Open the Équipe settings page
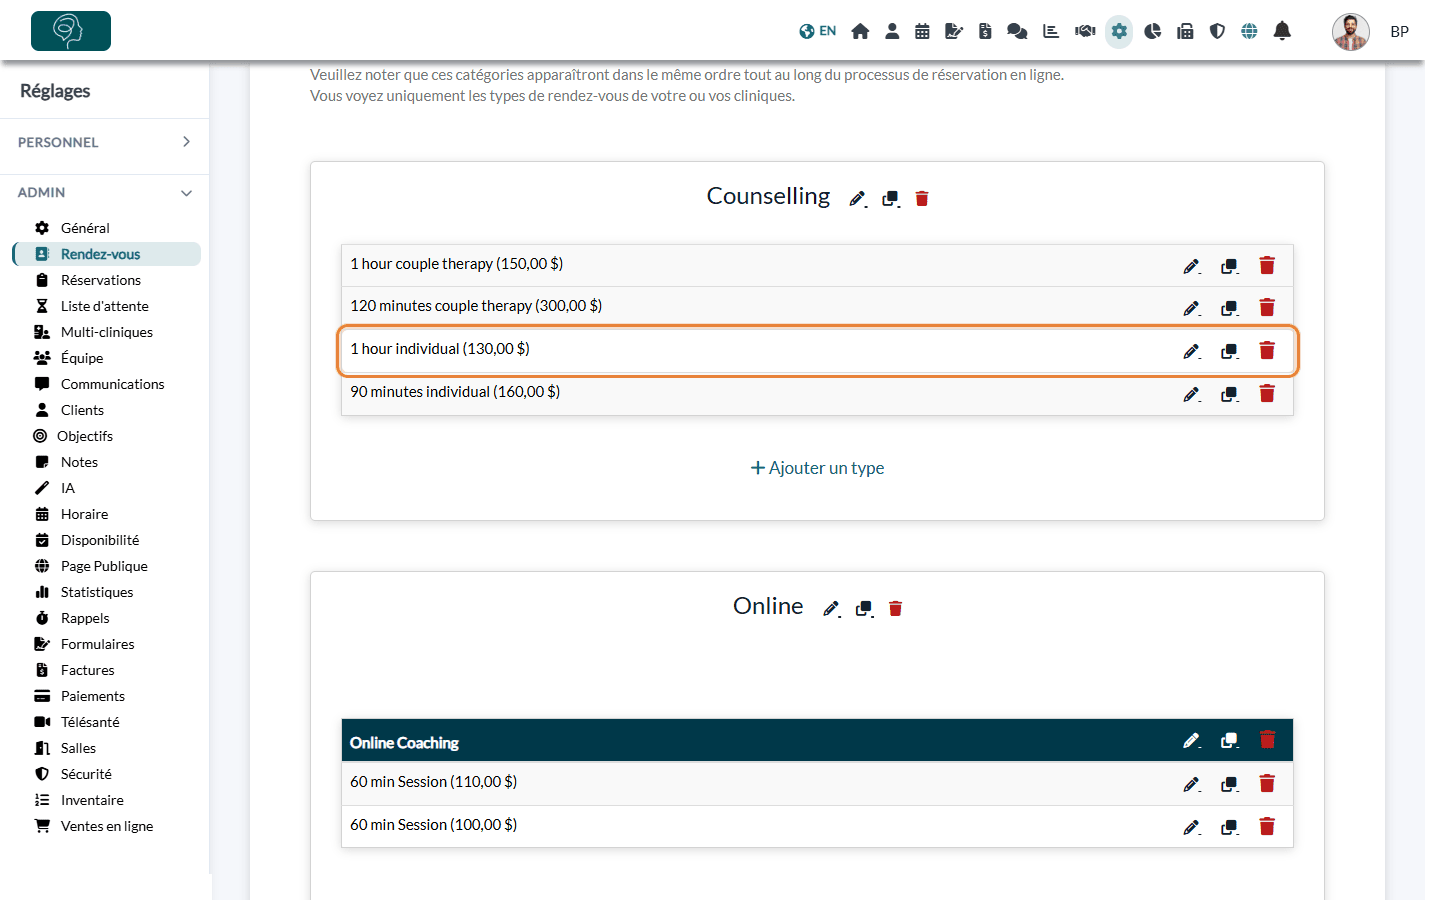1440x900 pixels. [x=82, y=358]
